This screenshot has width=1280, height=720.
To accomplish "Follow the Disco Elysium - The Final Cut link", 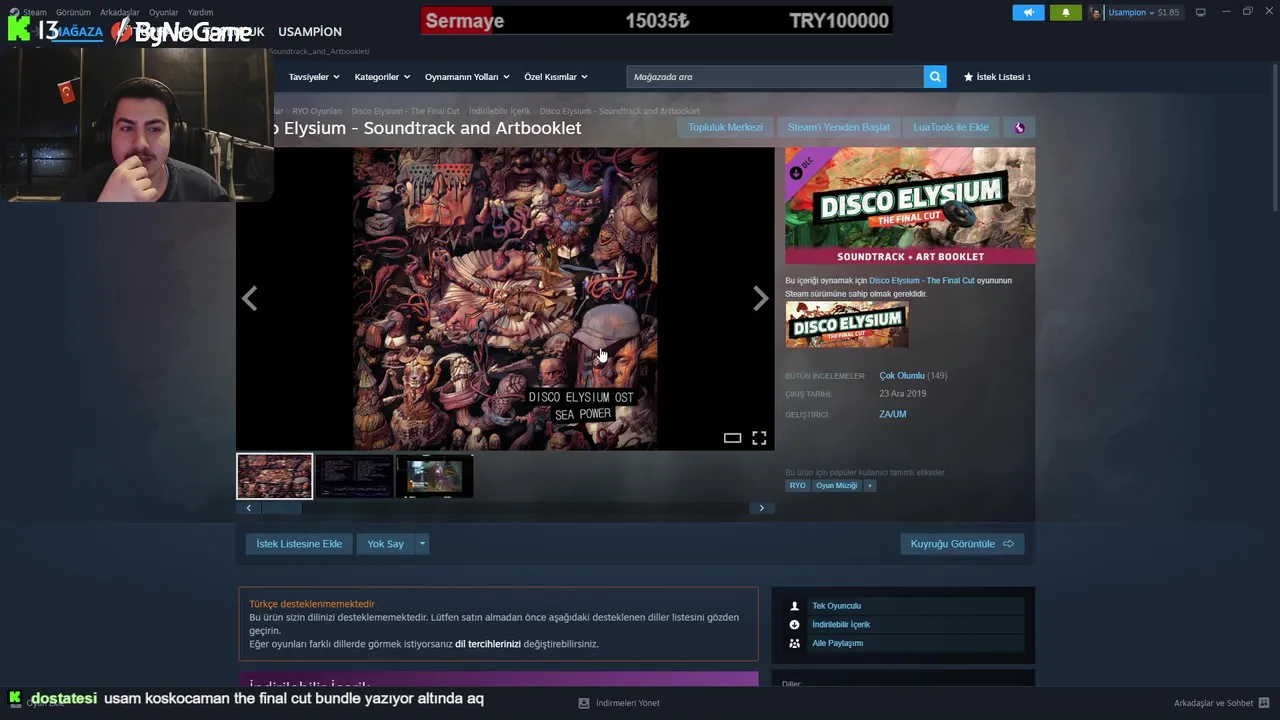I will tap(921, 281).
